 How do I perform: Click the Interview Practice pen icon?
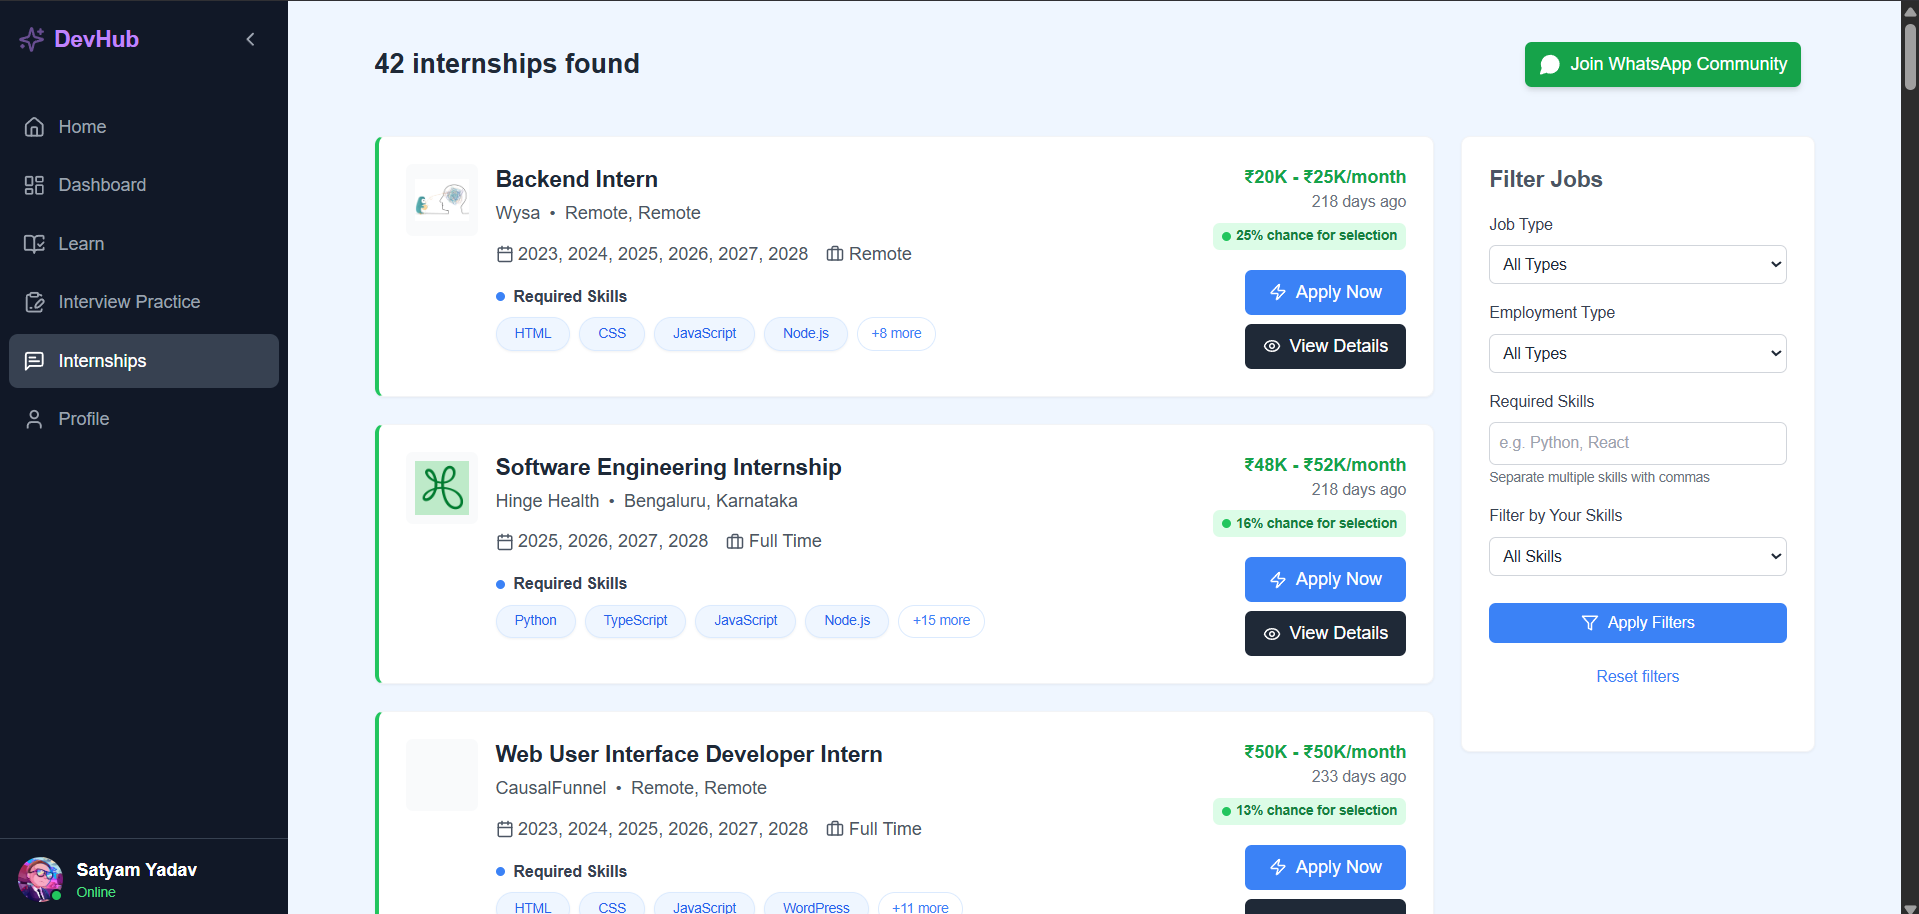(x=34, y=301)
